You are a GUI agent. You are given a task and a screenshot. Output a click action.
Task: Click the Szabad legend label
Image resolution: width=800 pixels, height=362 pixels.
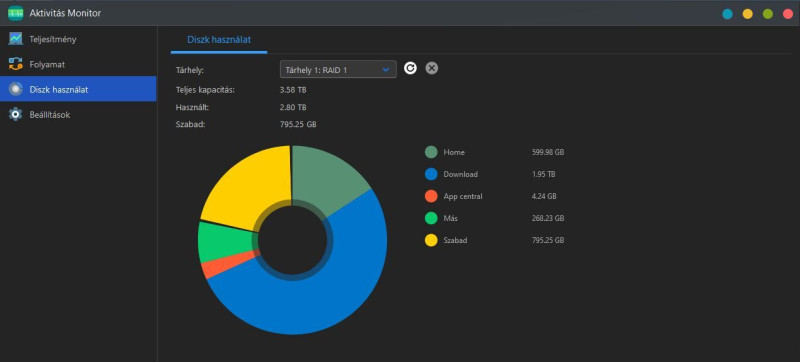pos(455,240)
